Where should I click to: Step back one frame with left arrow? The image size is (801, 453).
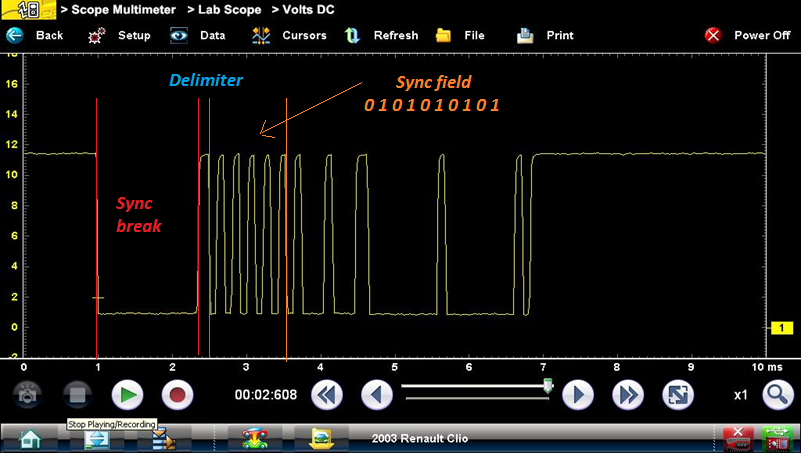377,394
